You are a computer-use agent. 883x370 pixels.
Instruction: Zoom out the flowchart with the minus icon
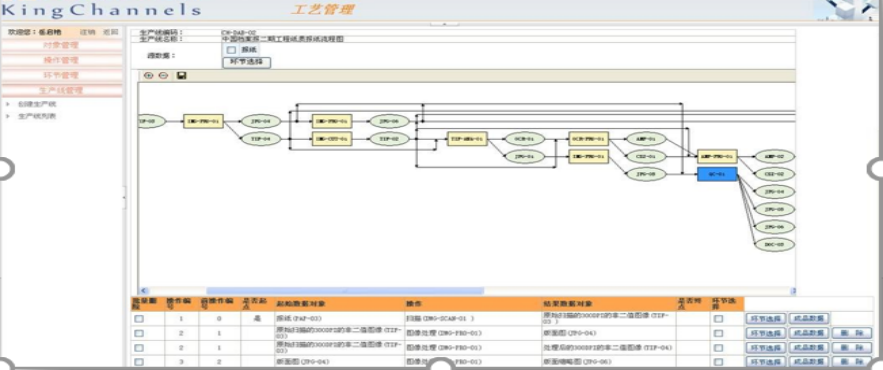[163, 75]
